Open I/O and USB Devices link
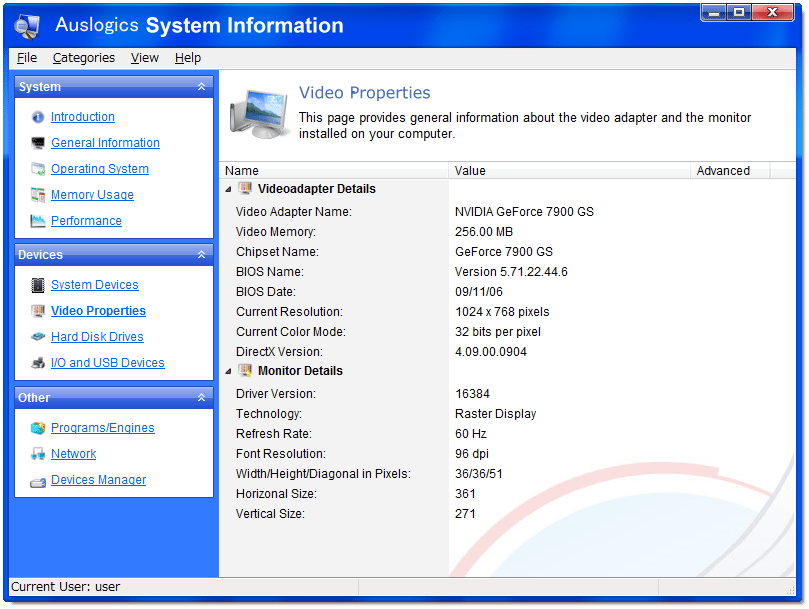The height and width of the screenshot is (609, 809). [107, 363]
